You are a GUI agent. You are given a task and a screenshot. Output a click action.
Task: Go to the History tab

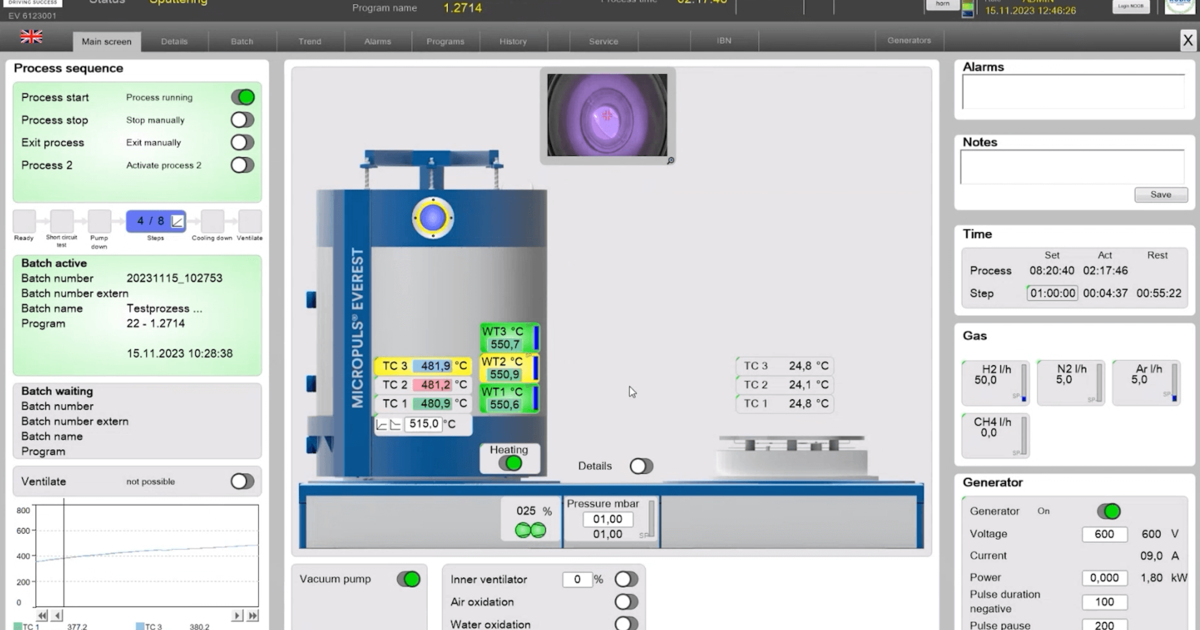click(513, 41)
